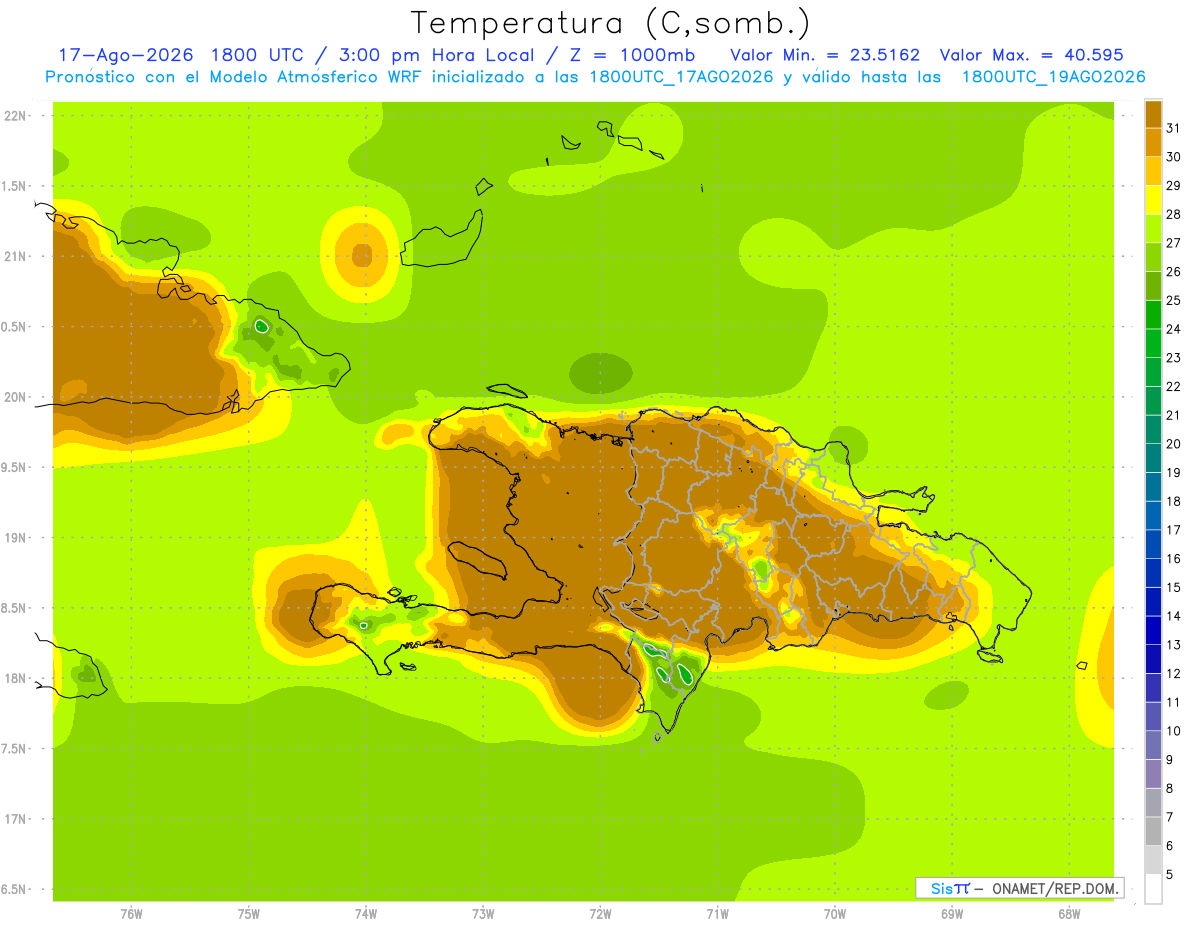Click green color bar segment between 23 and 24
This screenshot has height=927, width=1200.
(1153, 343)
